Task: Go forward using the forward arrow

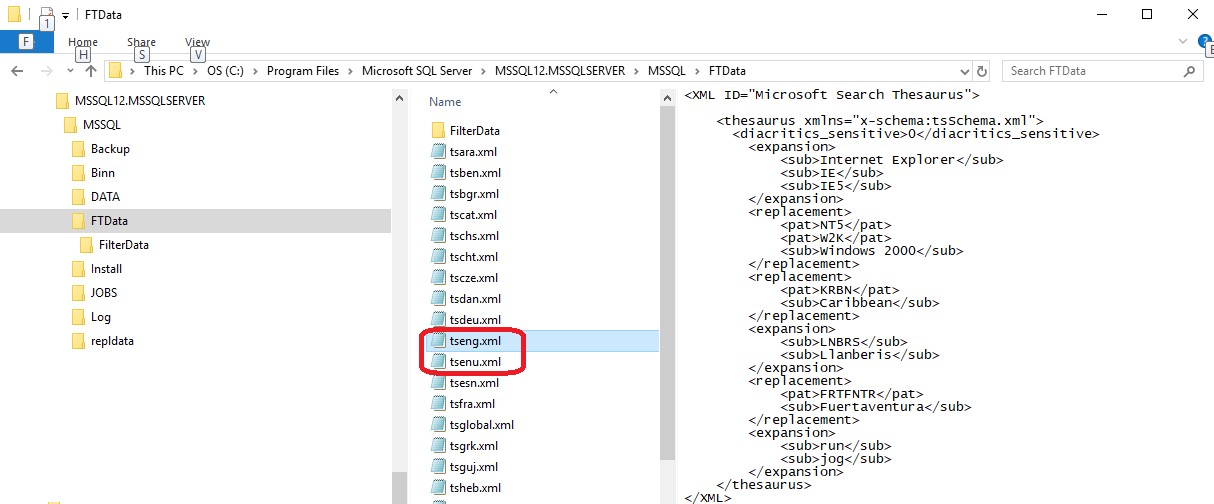Action: pyautogui.click(x=46, y=71)
